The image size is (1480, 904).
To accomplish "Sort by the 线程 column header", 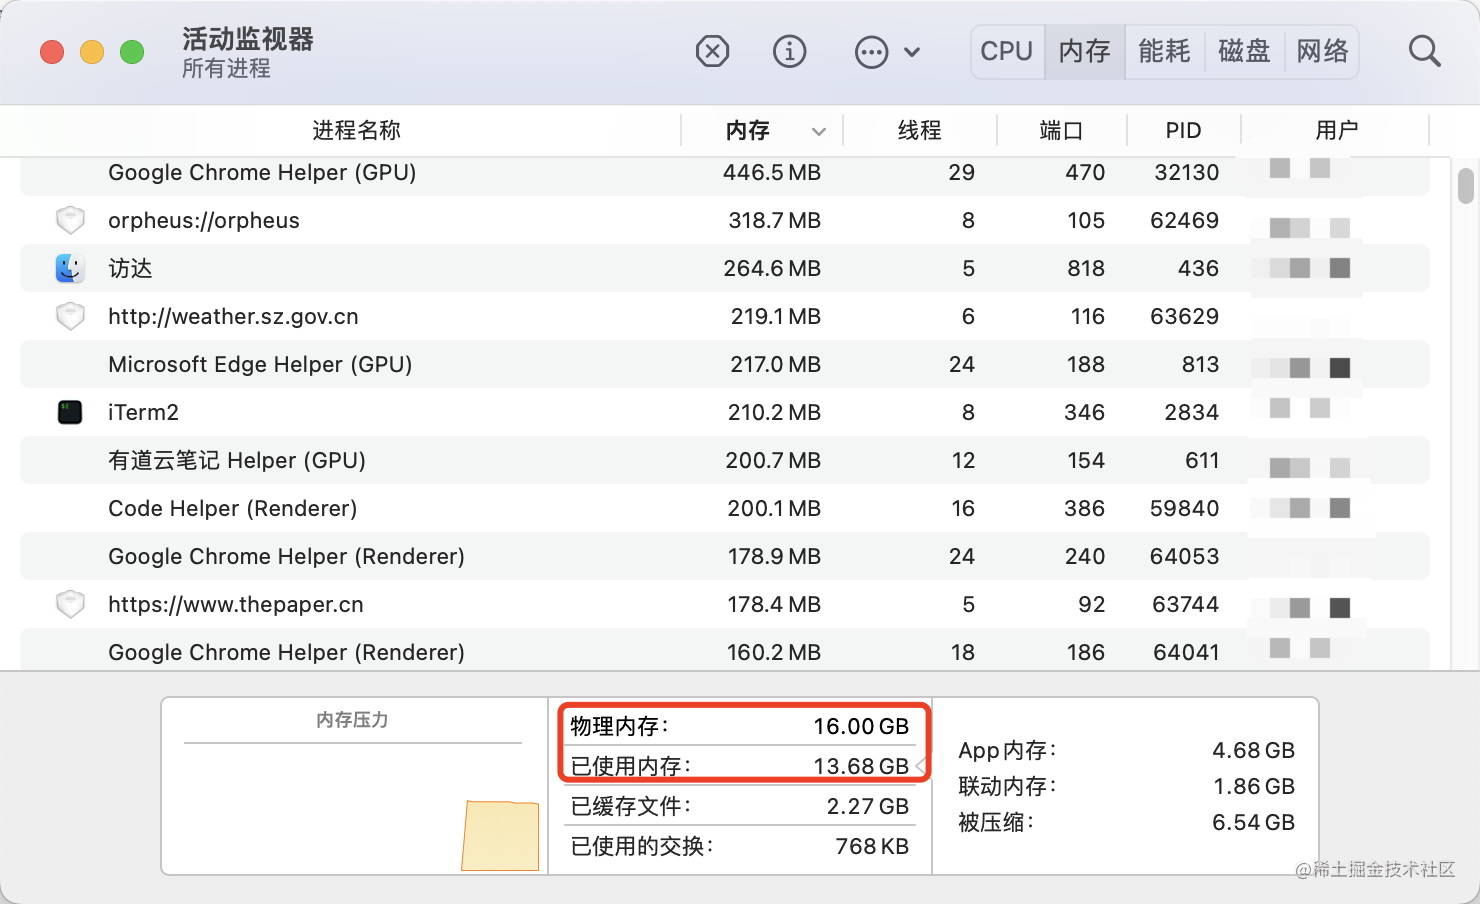I will coord(920,130).
